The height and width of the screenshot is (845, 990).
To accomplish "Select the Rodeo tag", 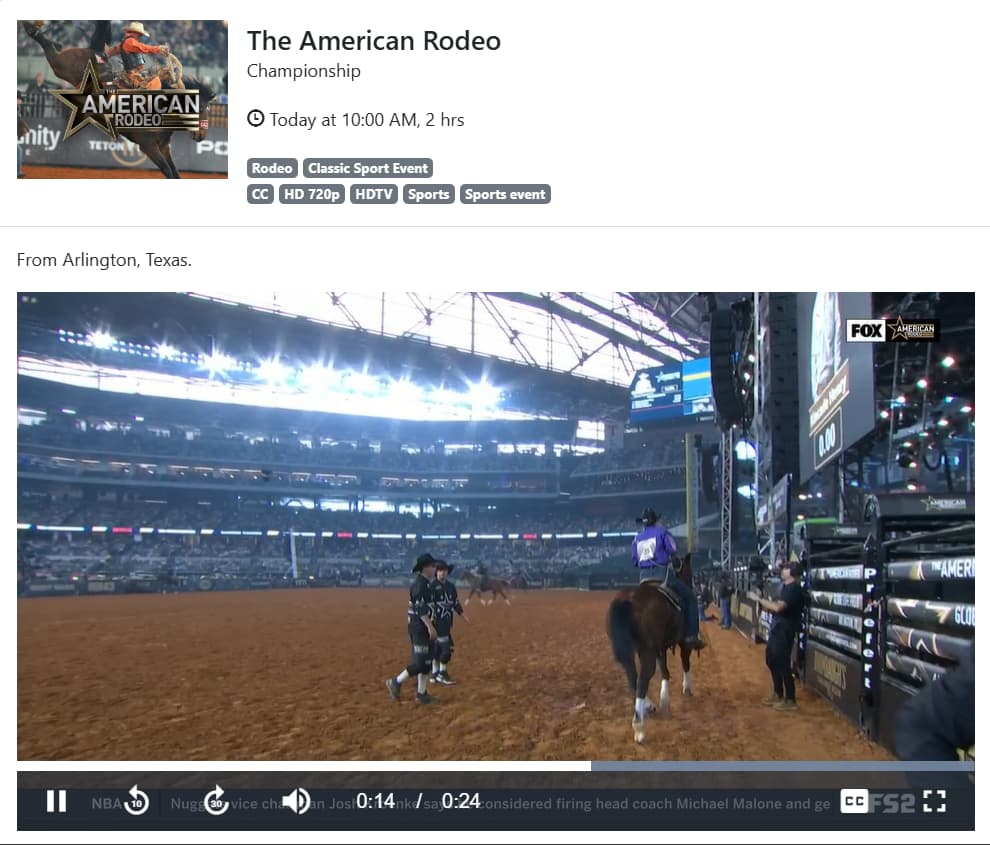I will coord(272,168).
